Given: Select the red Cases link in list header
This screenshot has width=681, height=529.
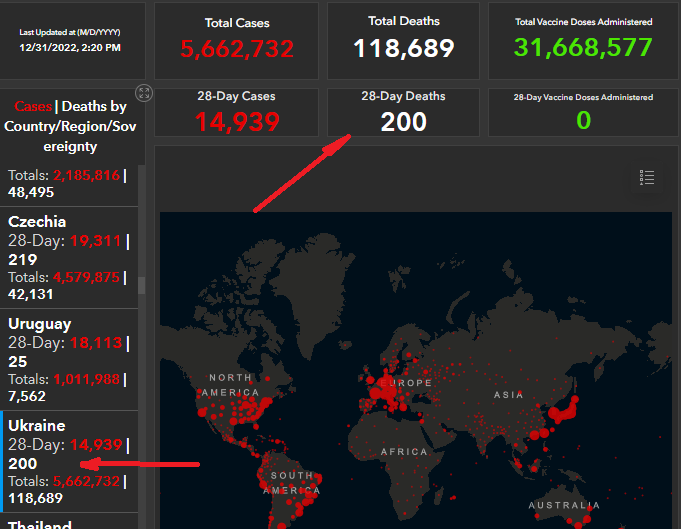Looking at the screenshot, I should [33, 106].
